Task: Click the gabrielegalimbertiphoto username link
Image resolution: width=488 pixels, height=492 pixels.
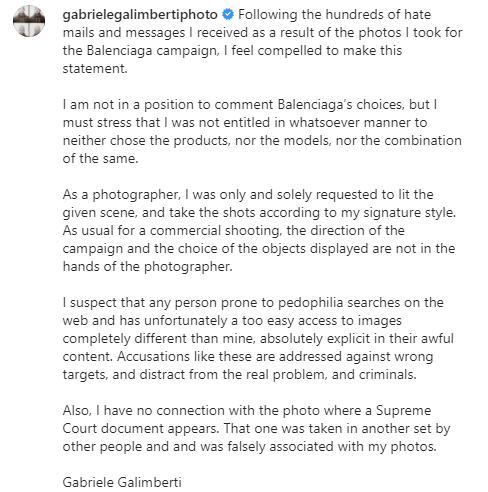Action: point(140,15)
